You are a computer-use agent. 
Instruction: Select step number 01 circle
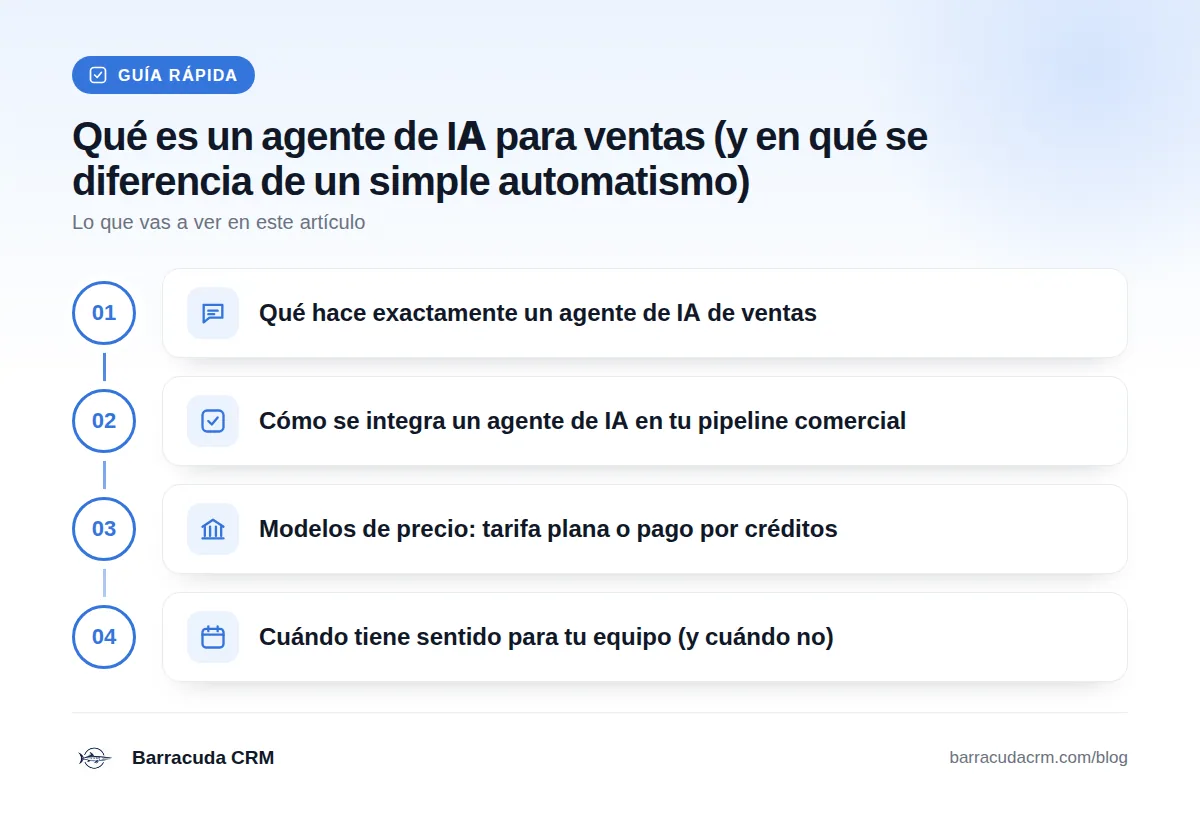[x=104, y=313]
